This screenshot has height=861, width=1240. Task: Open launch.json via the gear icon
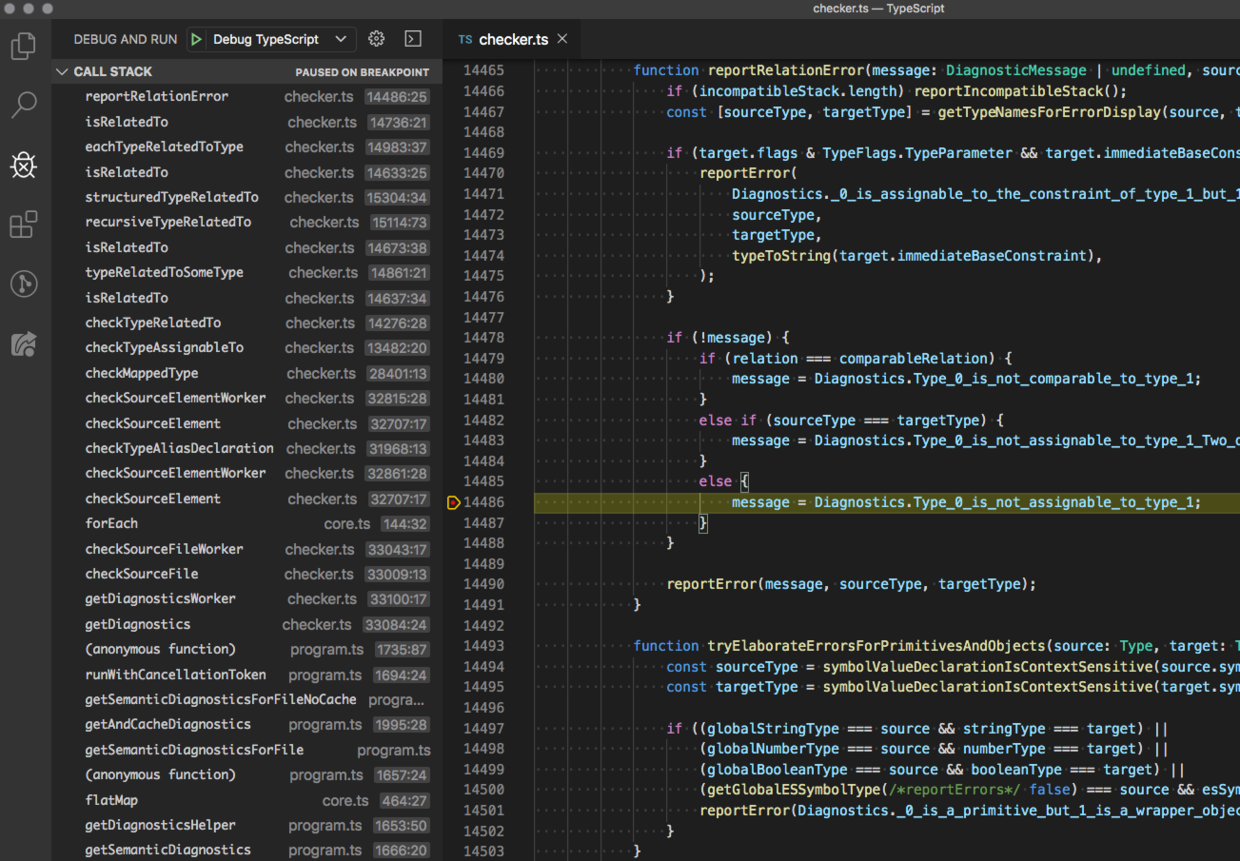click(x=376, y=39)
